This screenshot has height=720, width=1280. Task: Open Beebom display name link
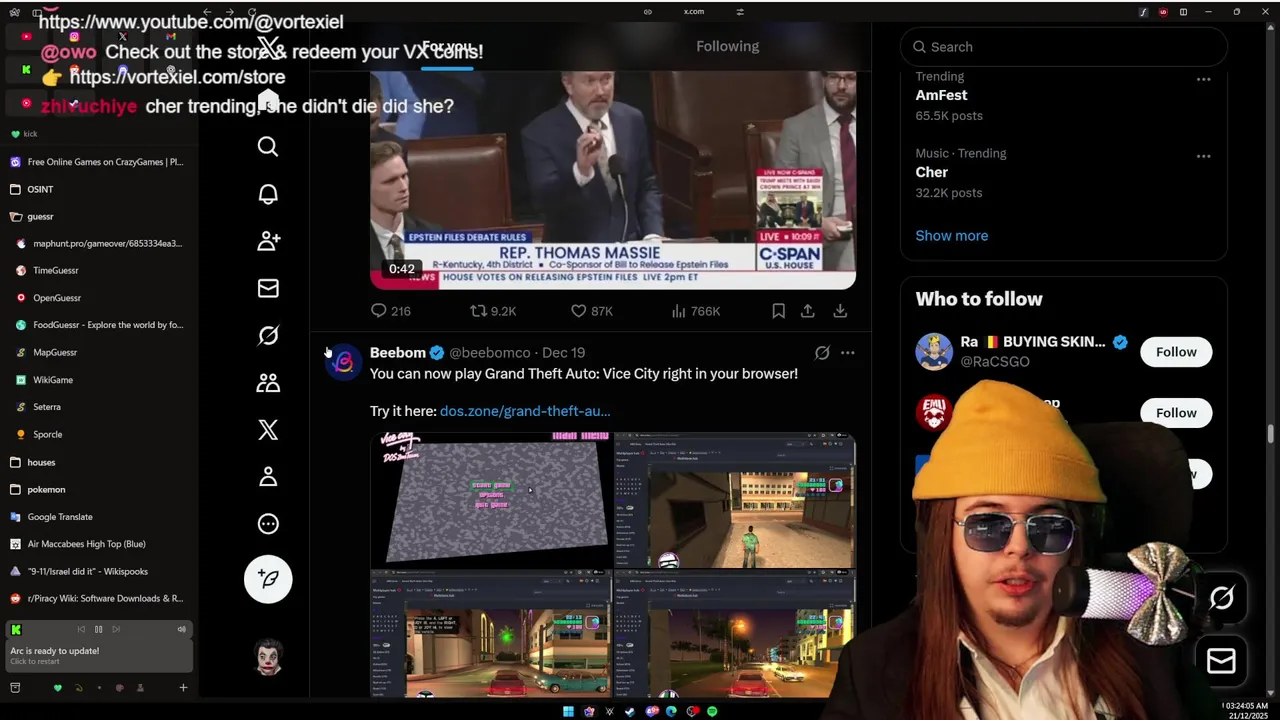(x=398, y=353)
